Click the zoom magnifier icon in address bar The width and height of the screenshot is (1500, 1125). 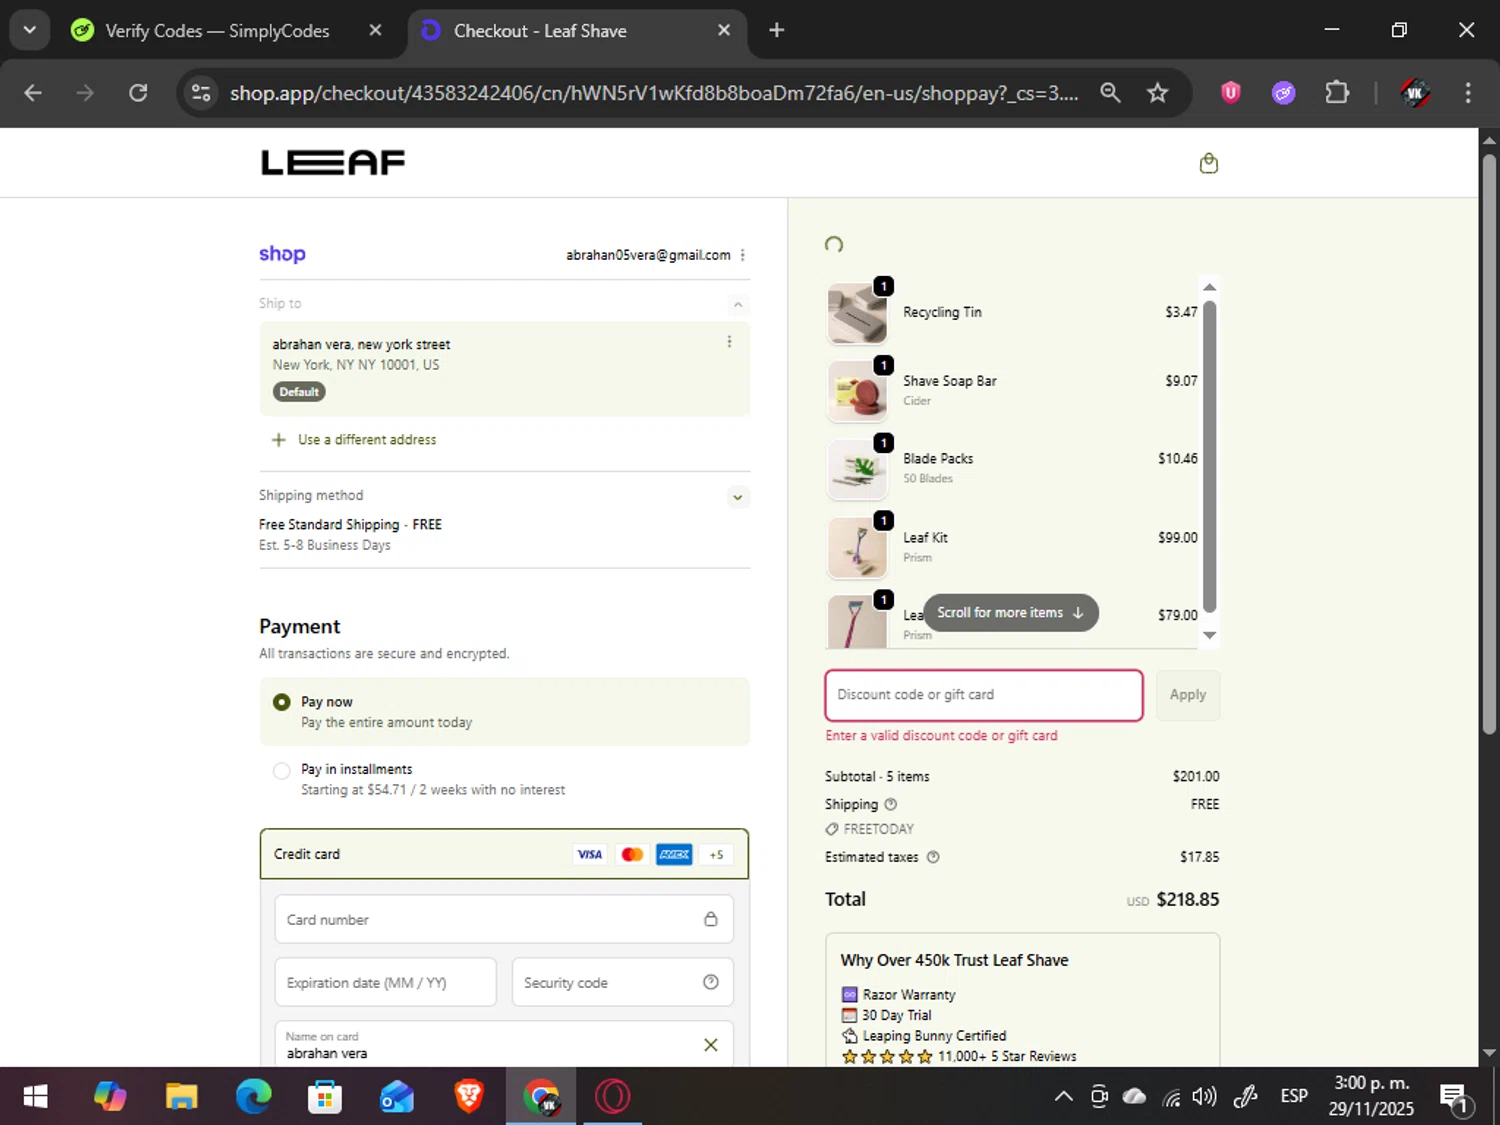click(1110, 93)
